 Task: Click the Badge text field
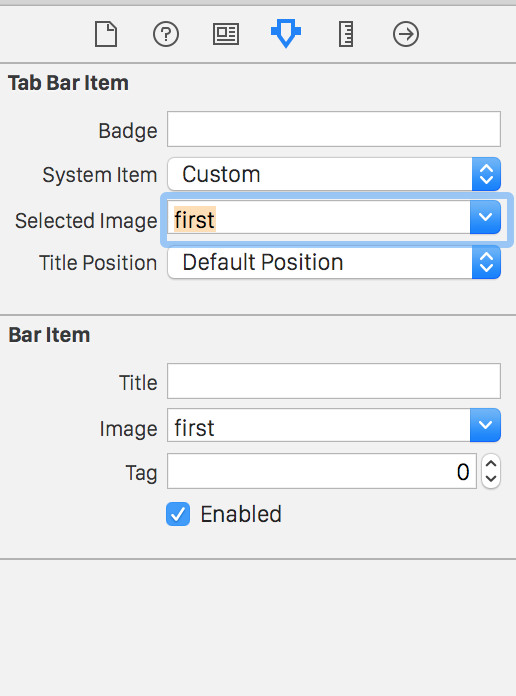tap(334, 129)
